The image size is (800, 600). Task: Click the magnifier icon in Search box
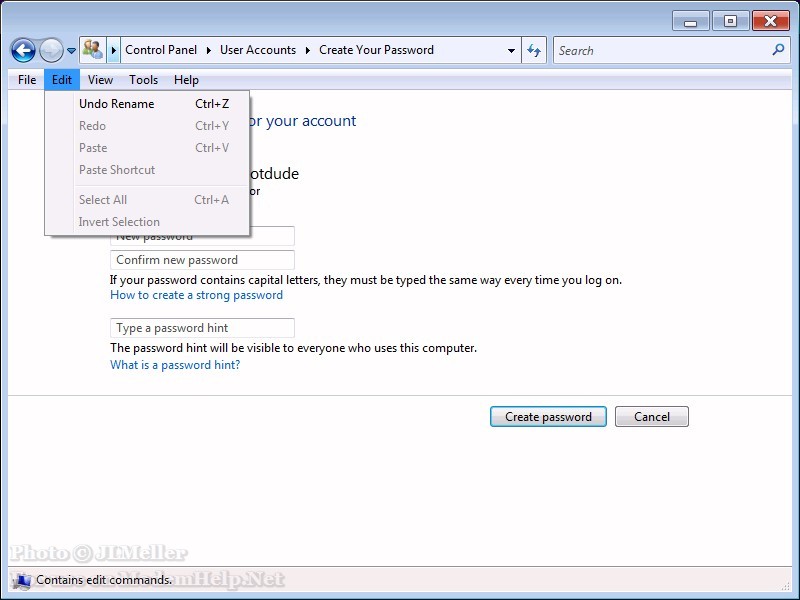(x=779, y=50)
